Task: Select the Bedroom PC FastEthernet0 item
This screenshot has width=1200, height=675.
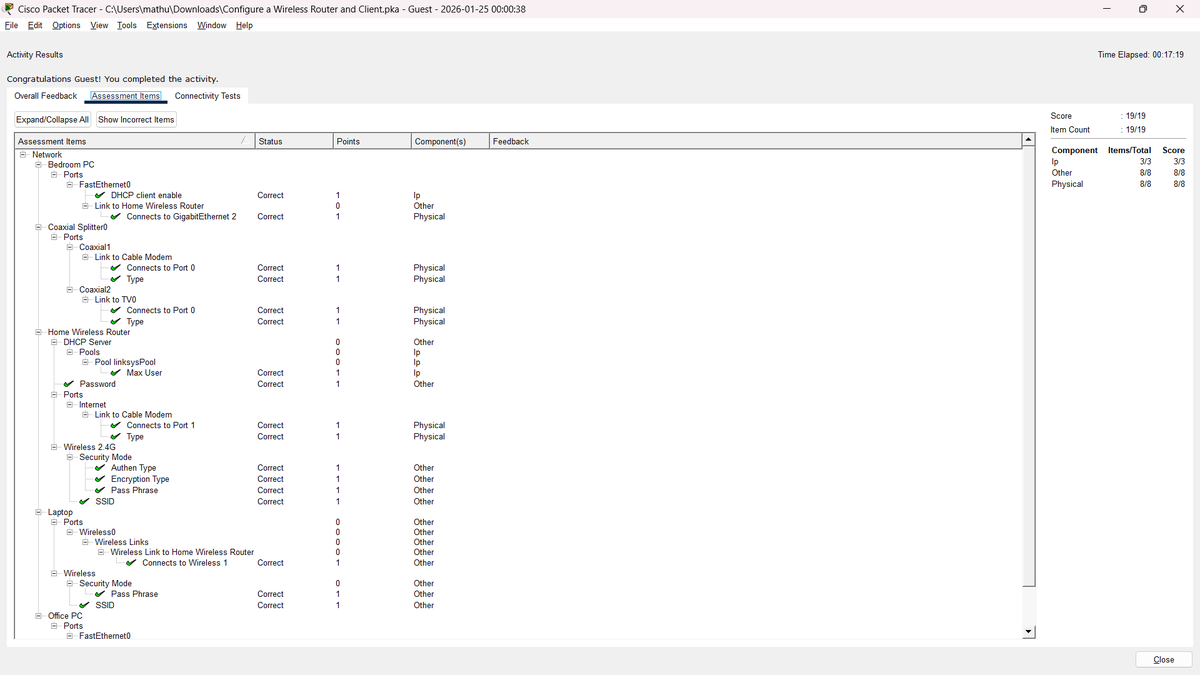Action: click(105, 185)
